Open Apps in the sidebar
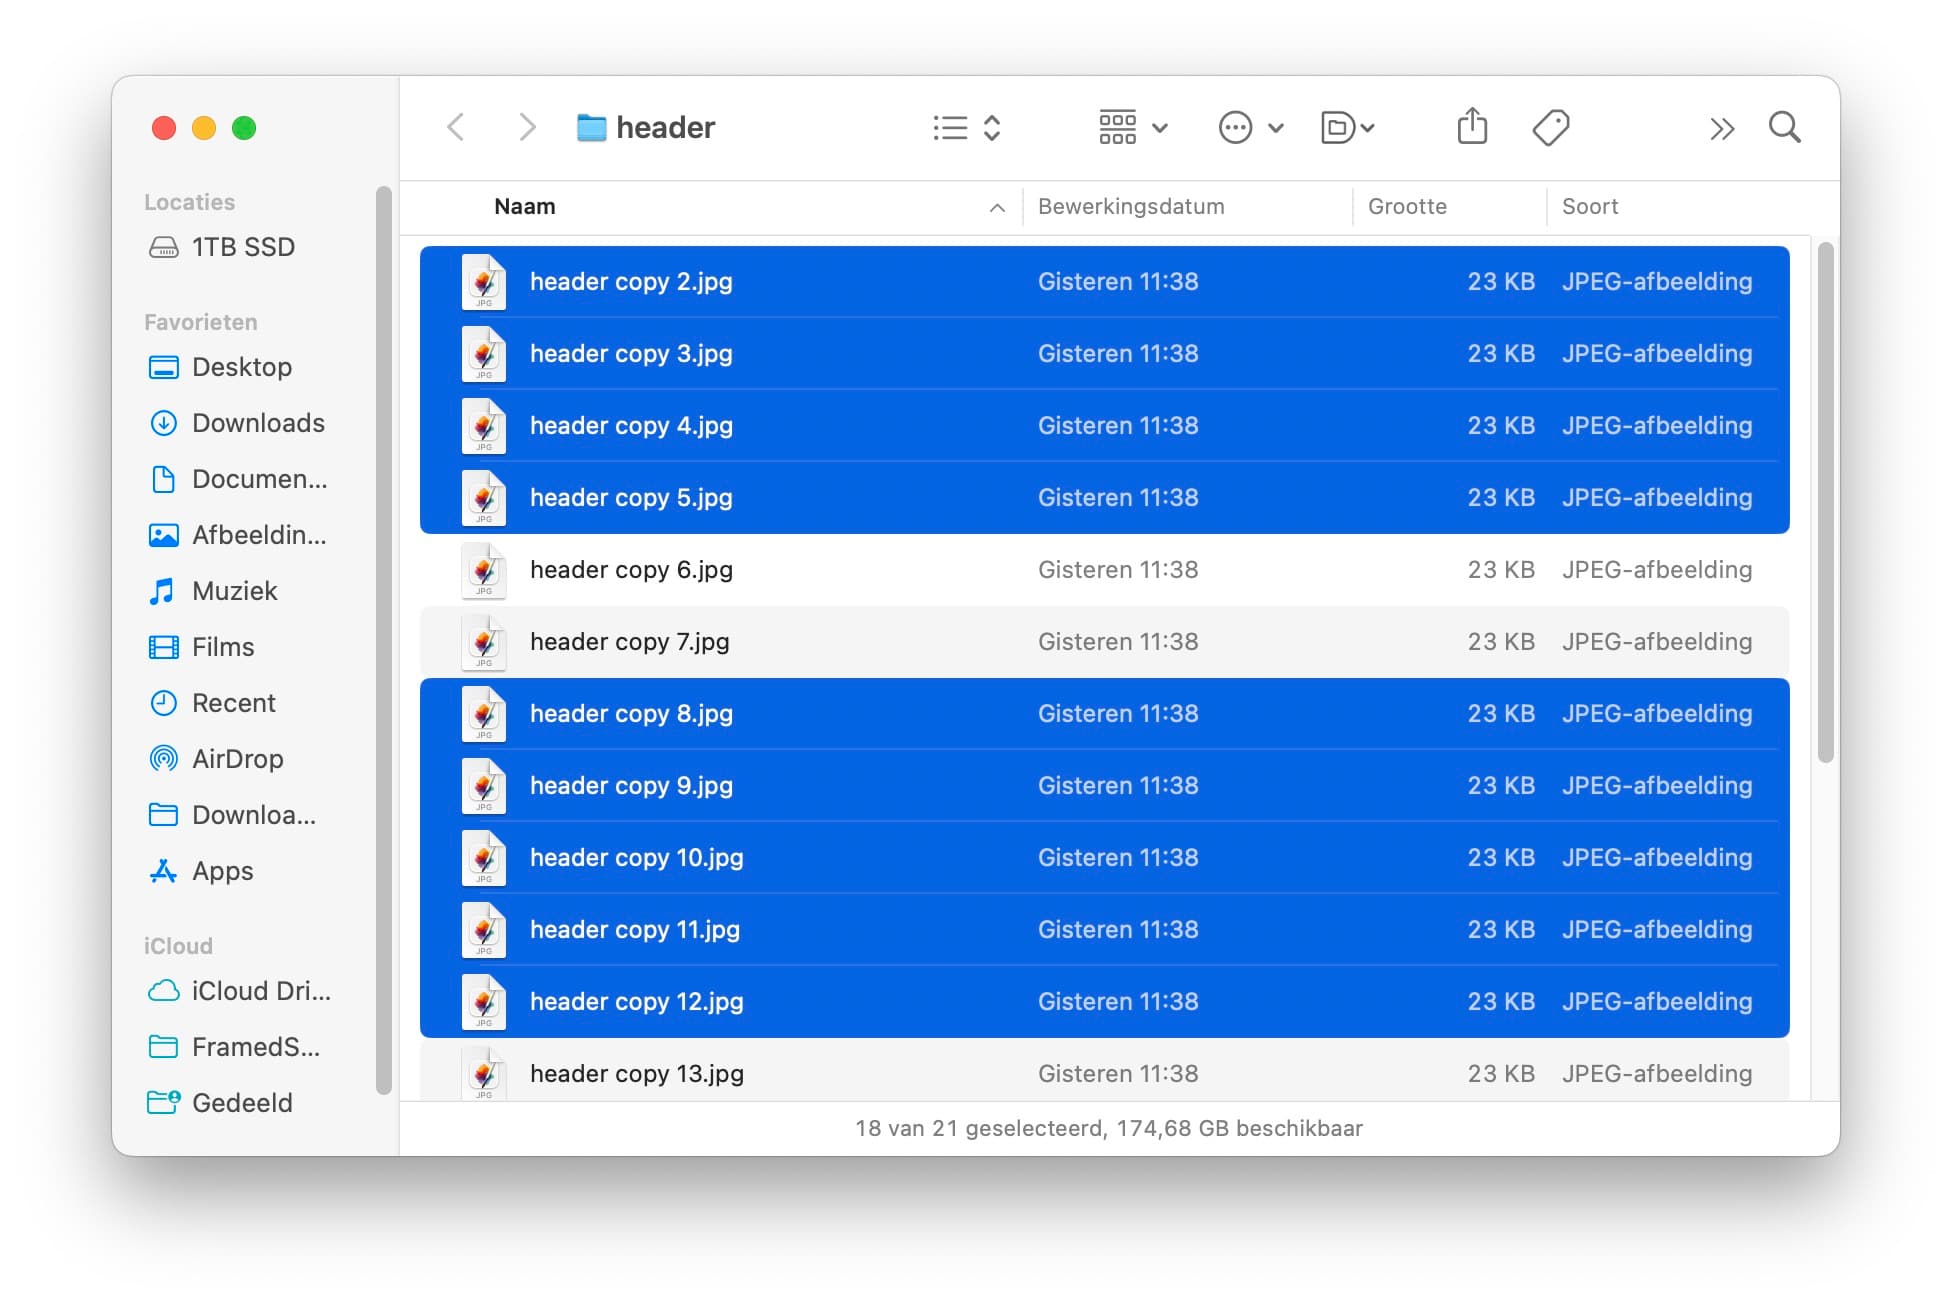 click(222, 871)
